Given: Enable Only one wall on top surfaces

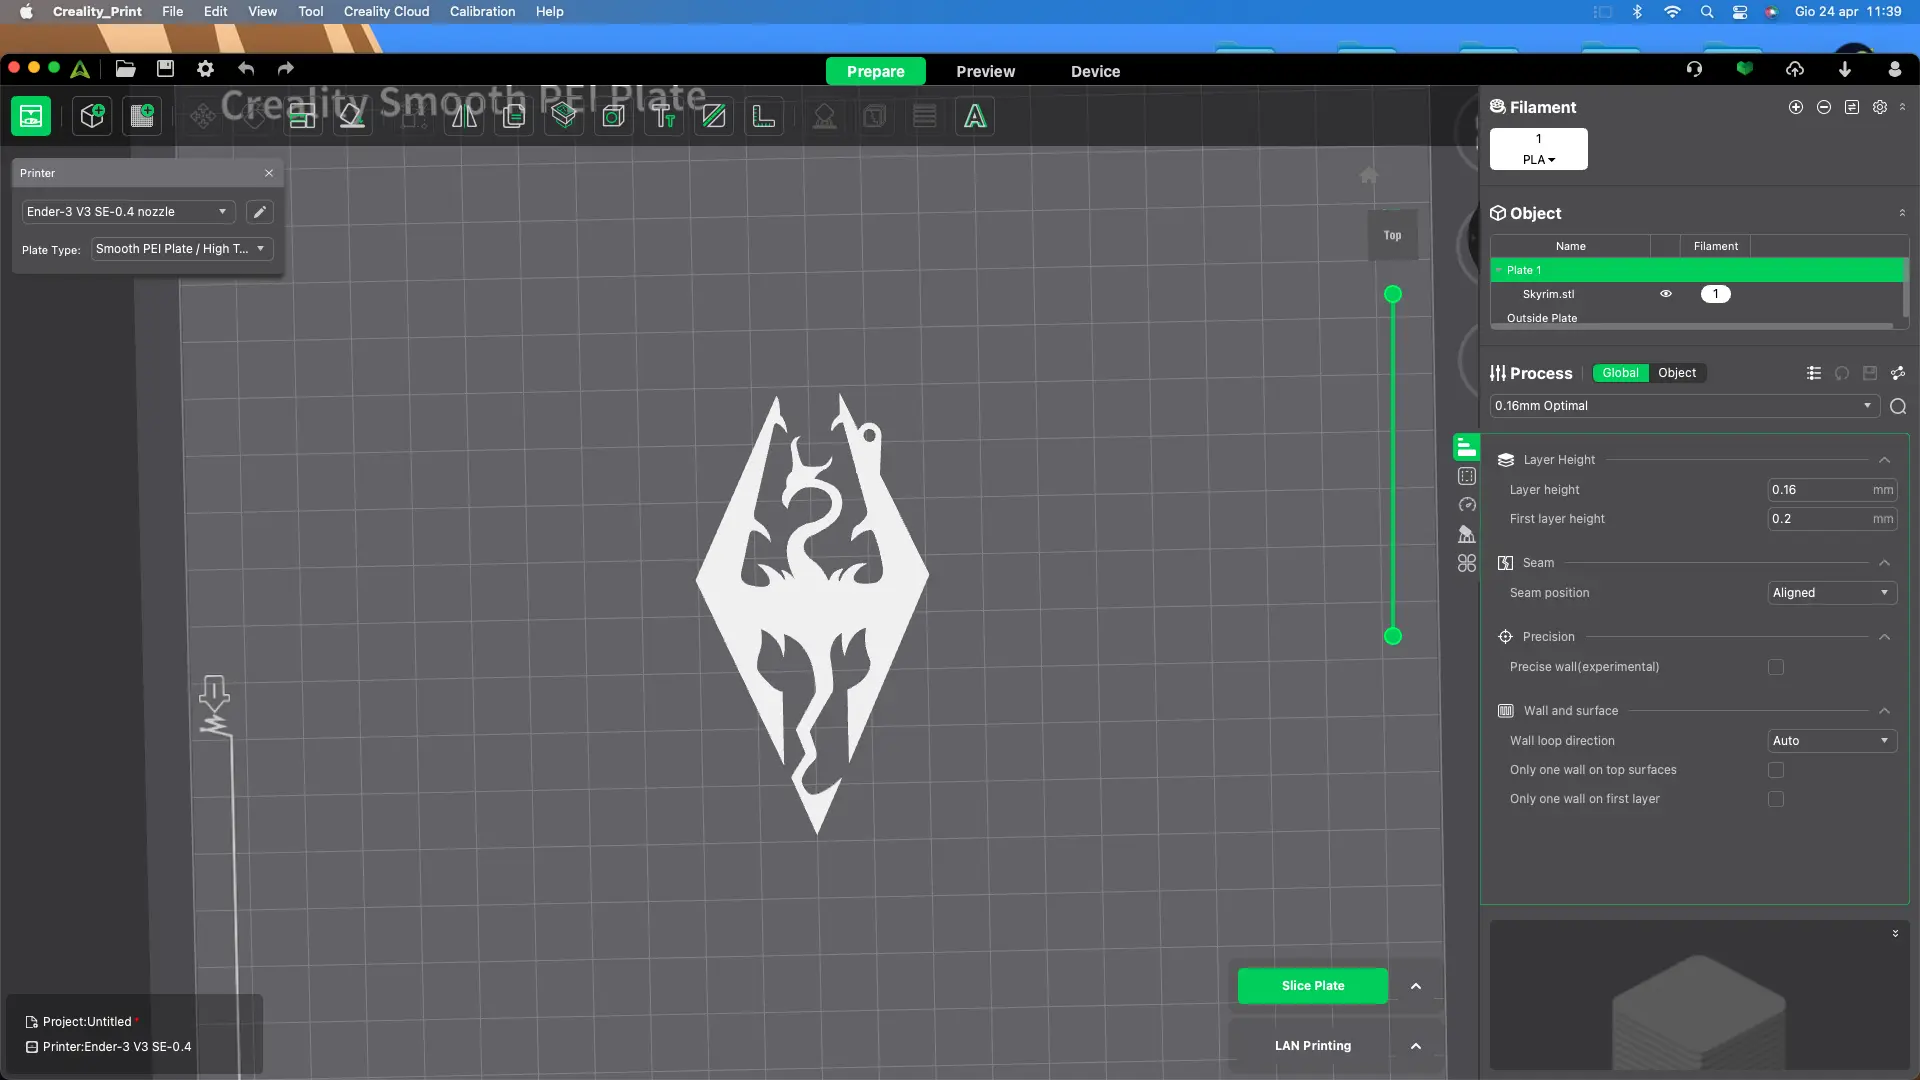Looking at the screenshot, I should pyautogui.click(x=1776, y=770).
